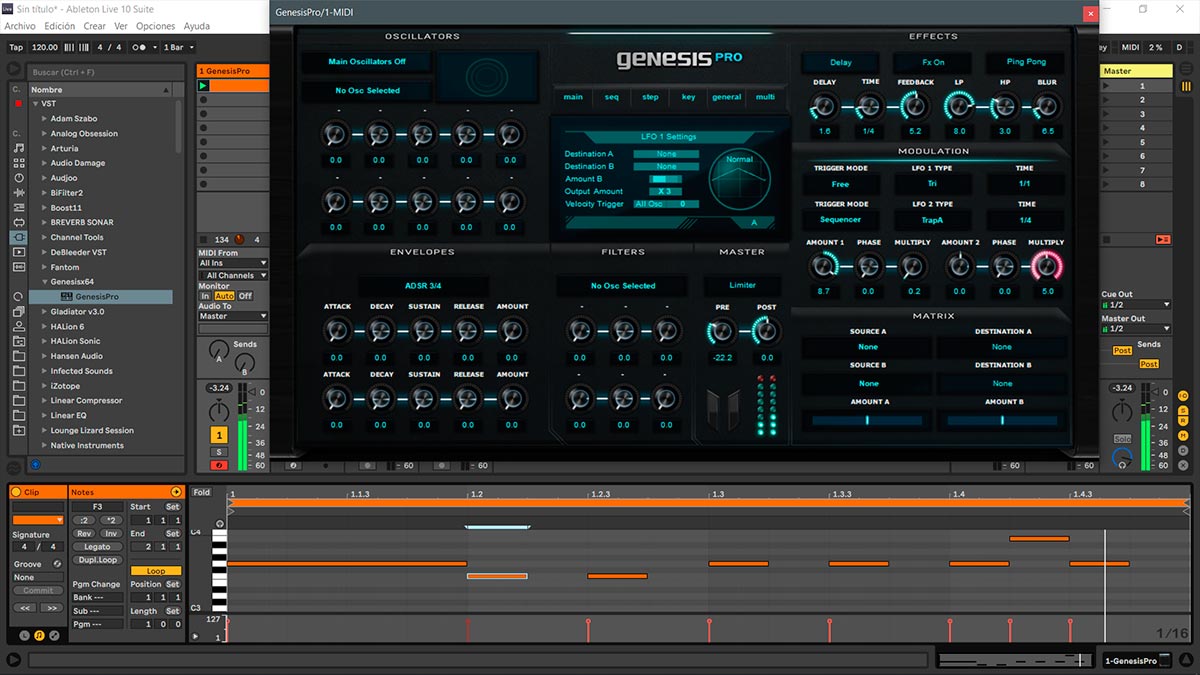This screenshot has height=675, width=1200.
Task: Click the Set button next to Start
Action: [173, 507]
